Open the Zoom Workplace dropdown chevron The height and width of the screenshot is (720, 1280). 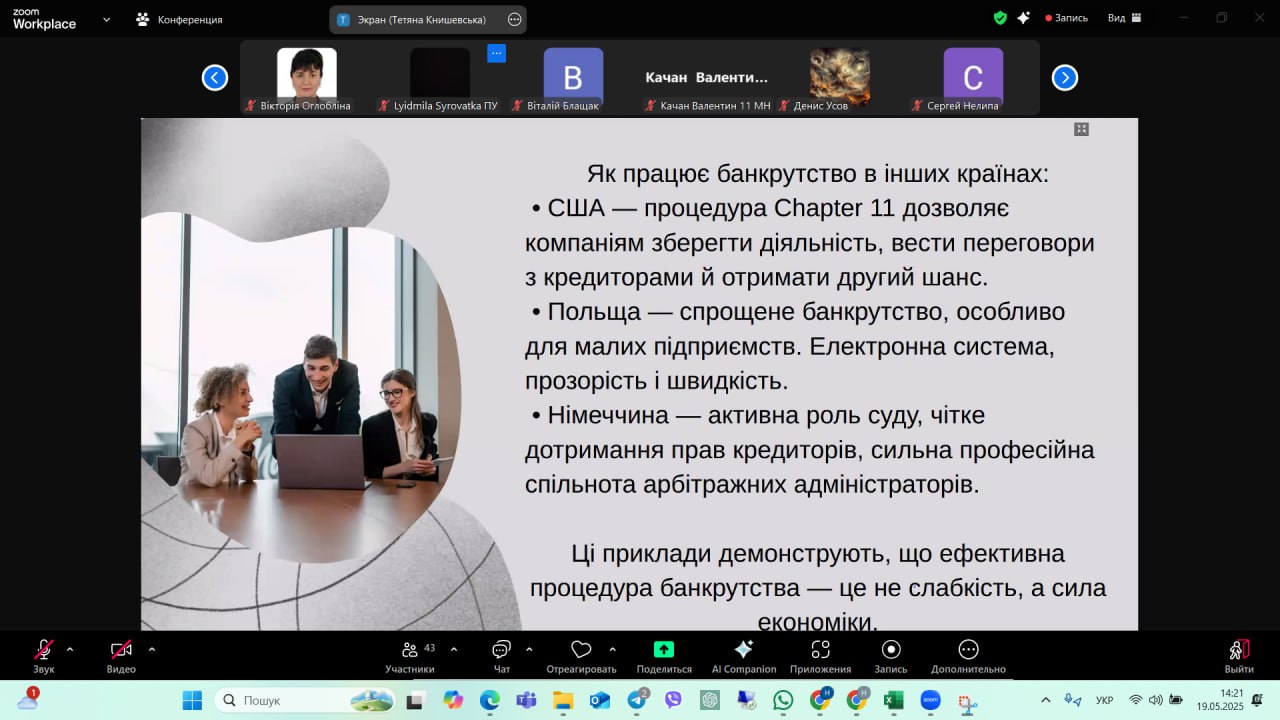[x=106, y=19]
